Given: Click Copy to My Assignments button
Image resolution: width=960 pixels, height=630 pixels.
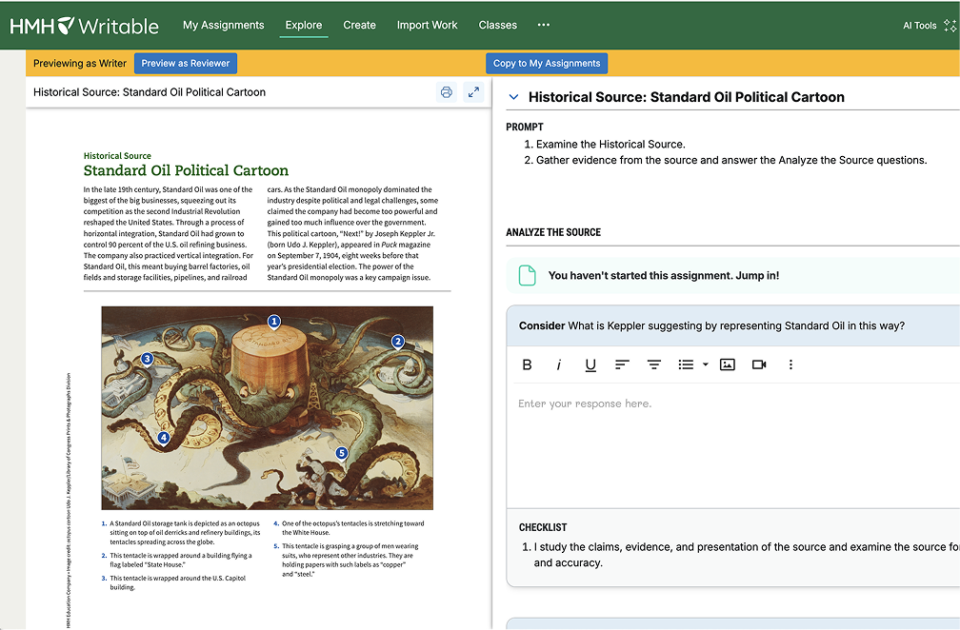Looking at the screenshot, I should [547, 63].
